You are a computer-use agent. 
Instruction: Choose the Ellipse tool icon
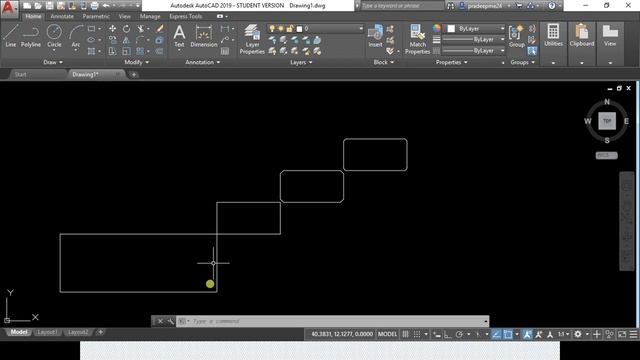click(91, 40)
